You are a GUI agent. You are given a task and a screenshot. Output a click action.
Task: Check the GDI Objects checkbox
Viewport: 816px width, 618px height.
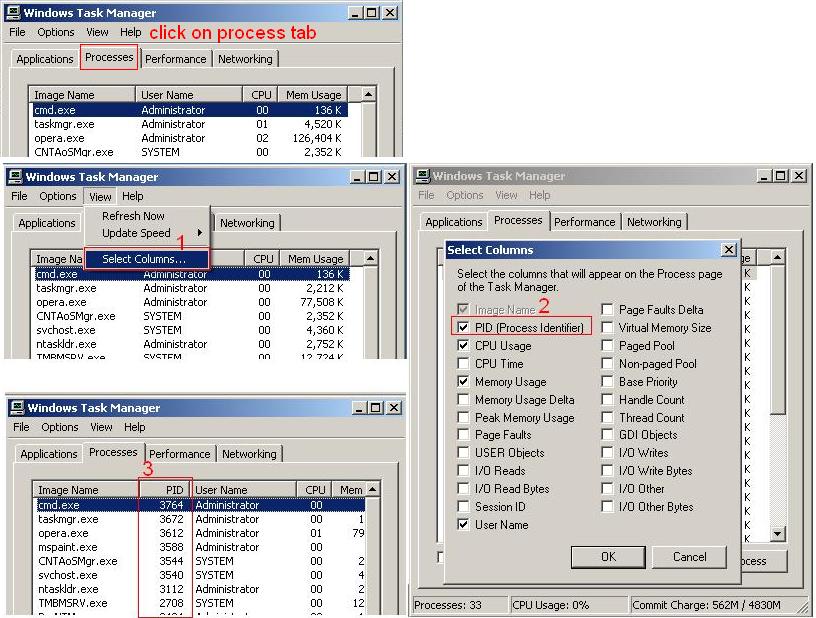(608, 435)
